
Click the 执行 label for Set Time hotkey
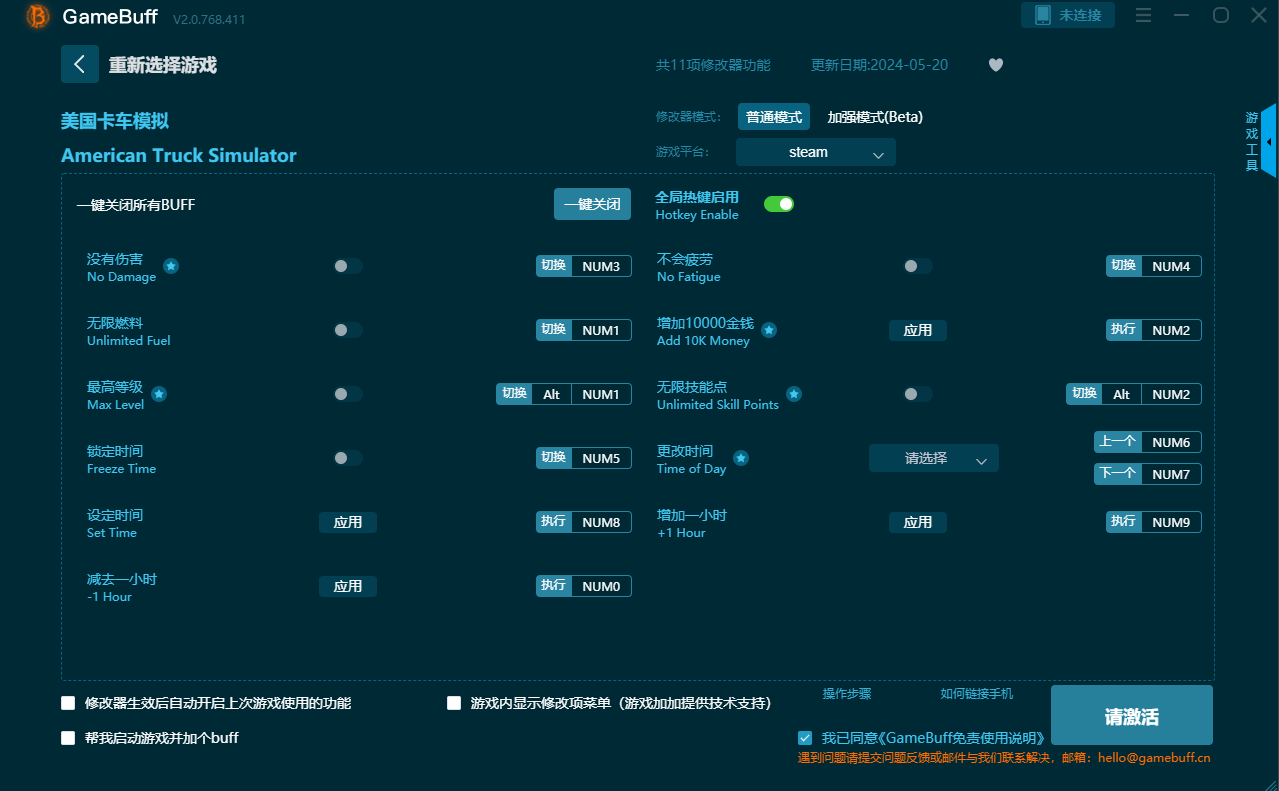coord(554,522)
